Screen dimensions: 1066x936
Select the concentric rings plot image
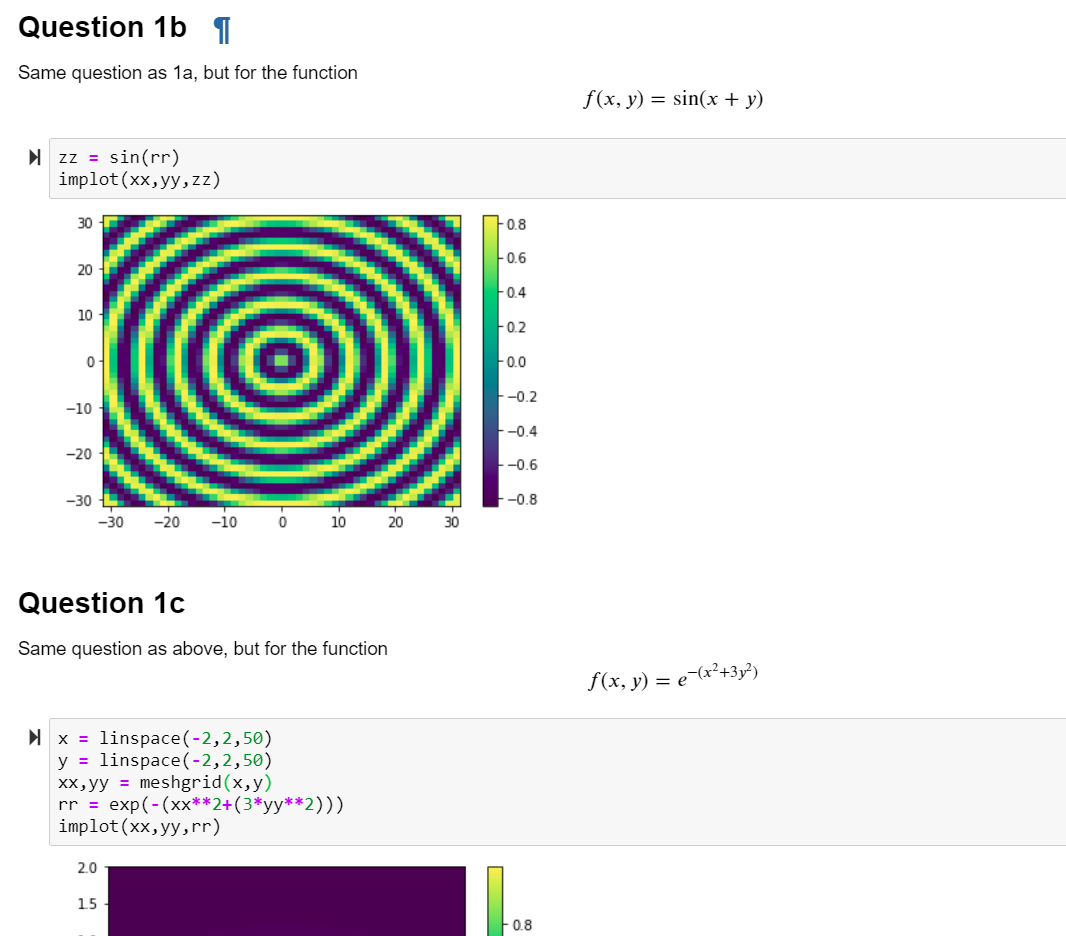click(280, 360)
